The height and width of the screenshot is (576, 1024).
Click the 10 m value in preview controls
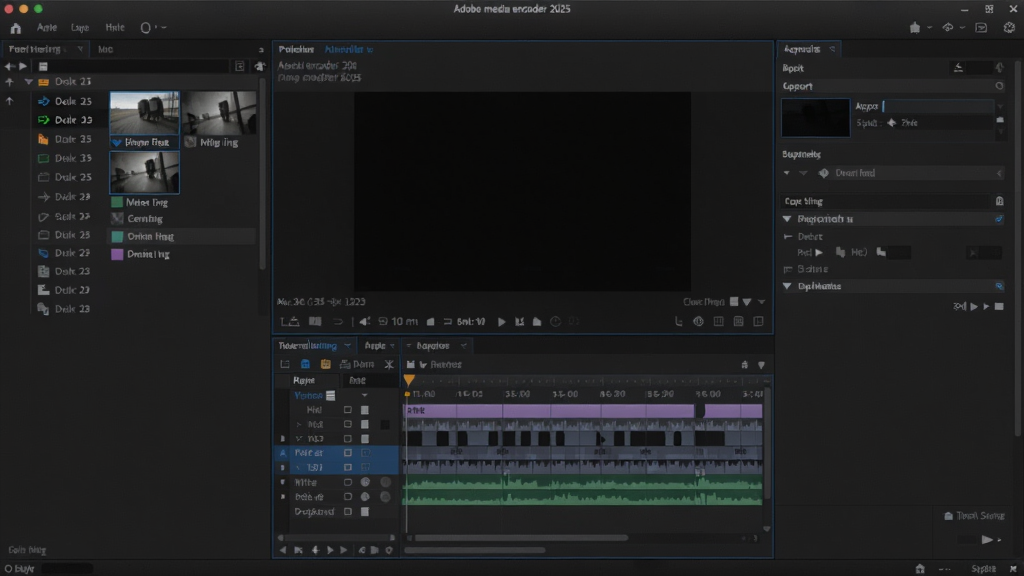(x=404, y=321)
